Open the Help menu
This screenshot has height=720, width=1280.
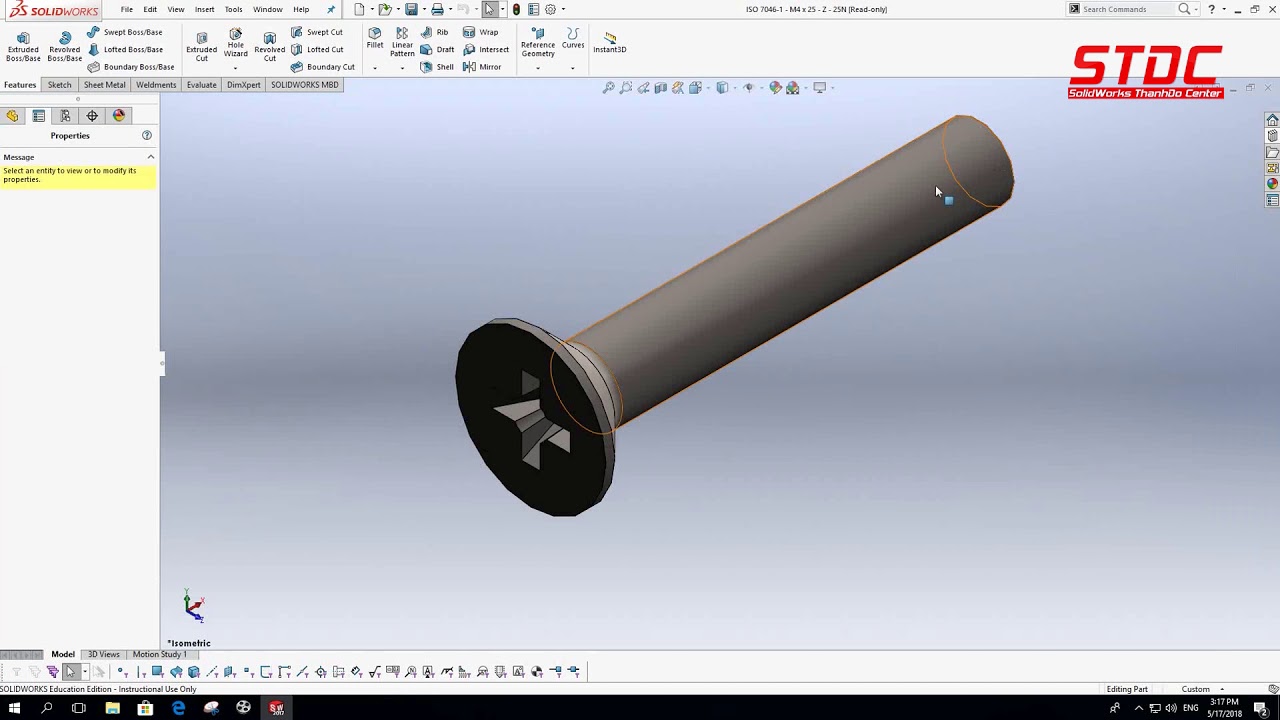pos(301,9)
